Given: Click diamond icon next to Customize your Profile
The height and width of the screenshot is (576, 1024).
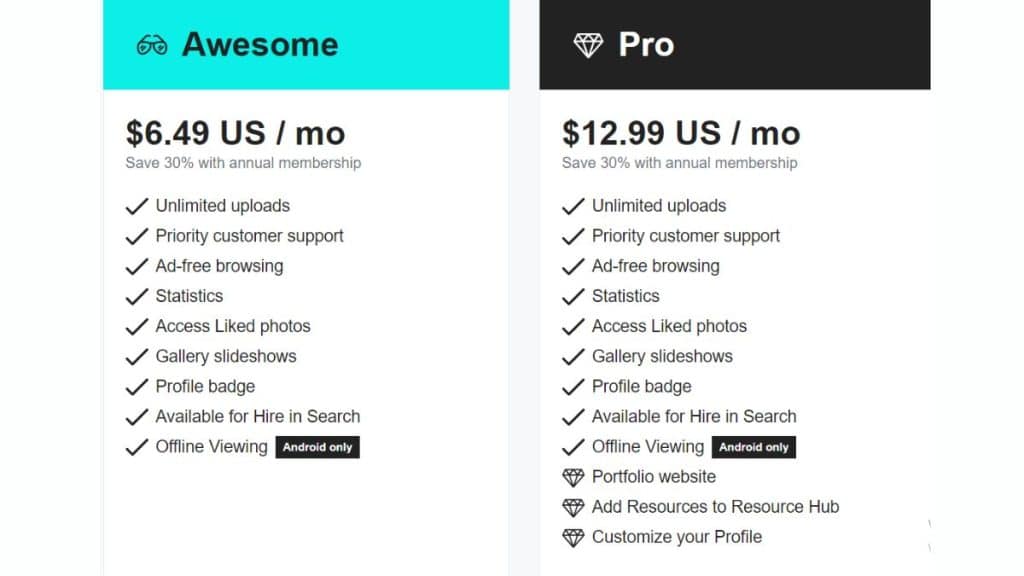Looking at the screenshot, I should pyautogui.click(x=573, y=537).
